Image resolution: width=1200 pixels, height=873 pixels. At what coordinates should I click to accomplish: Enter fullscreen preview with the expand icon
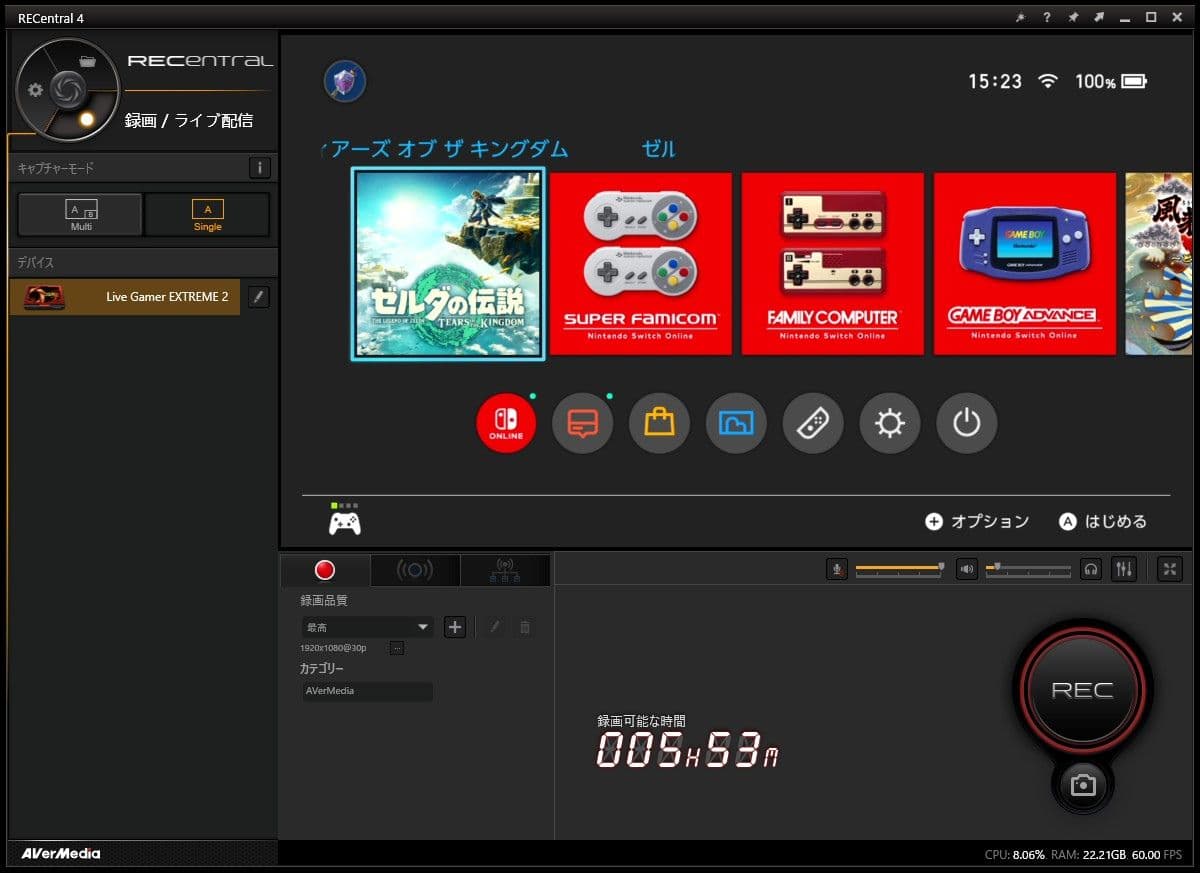pos(1169,569)
